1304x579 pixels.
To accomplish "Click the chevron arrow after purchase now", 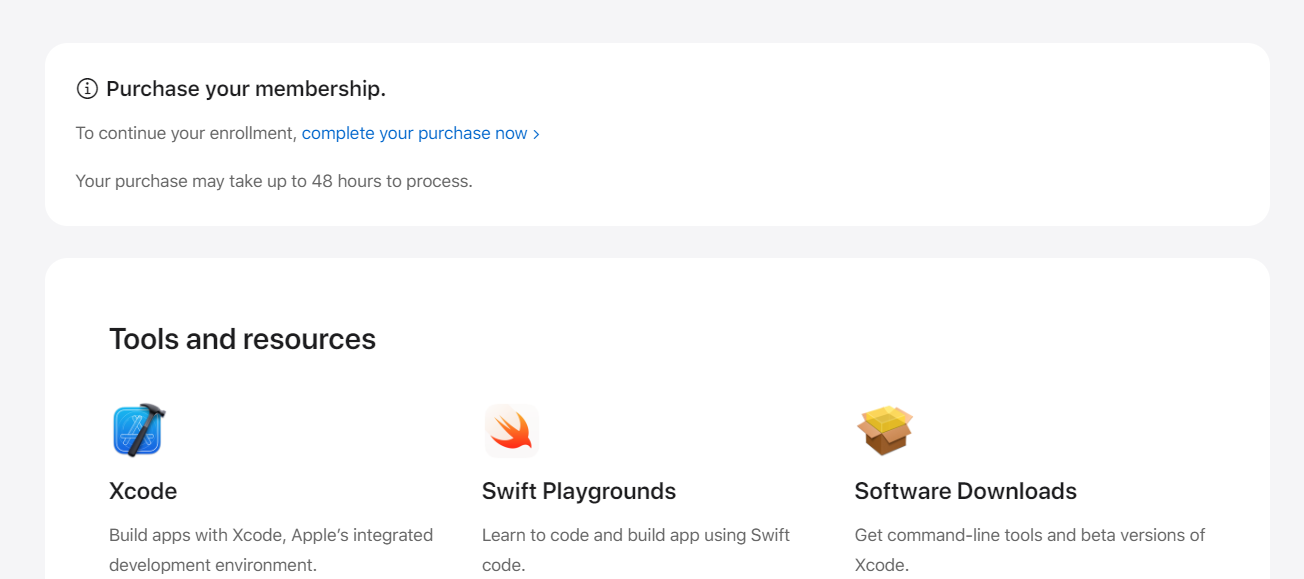I will [x=537, y=134].
